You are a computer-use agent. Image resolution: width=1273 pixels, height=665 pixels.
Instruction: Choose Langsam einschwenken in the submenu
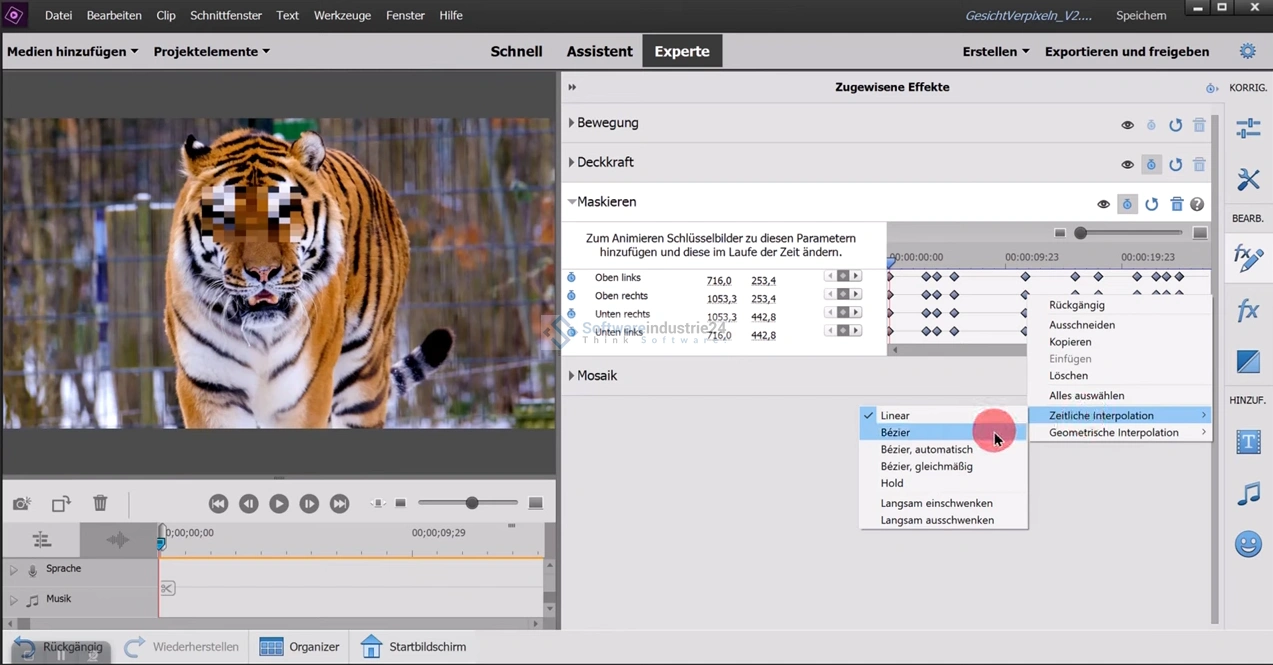coord(936,503)
